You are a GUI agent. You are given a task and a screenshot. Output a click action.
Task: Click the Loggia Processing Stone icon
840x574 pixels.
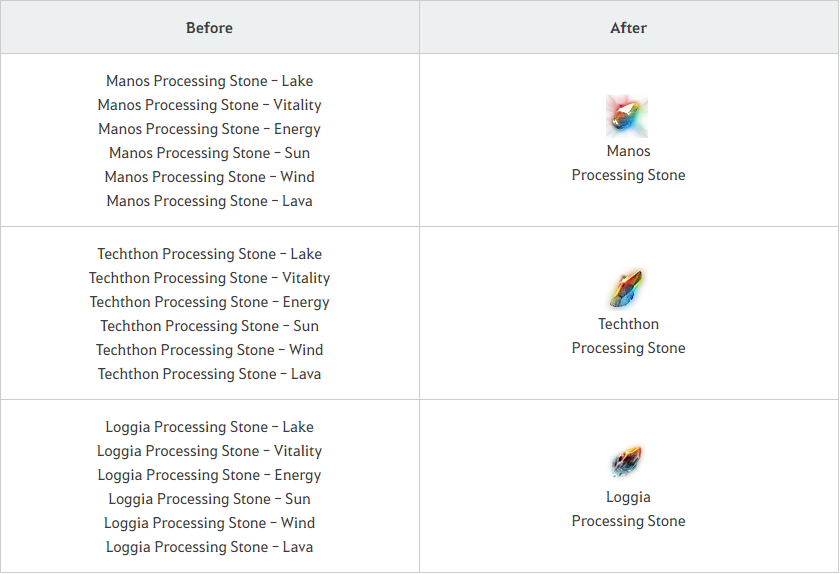click(x=627, y=462)
